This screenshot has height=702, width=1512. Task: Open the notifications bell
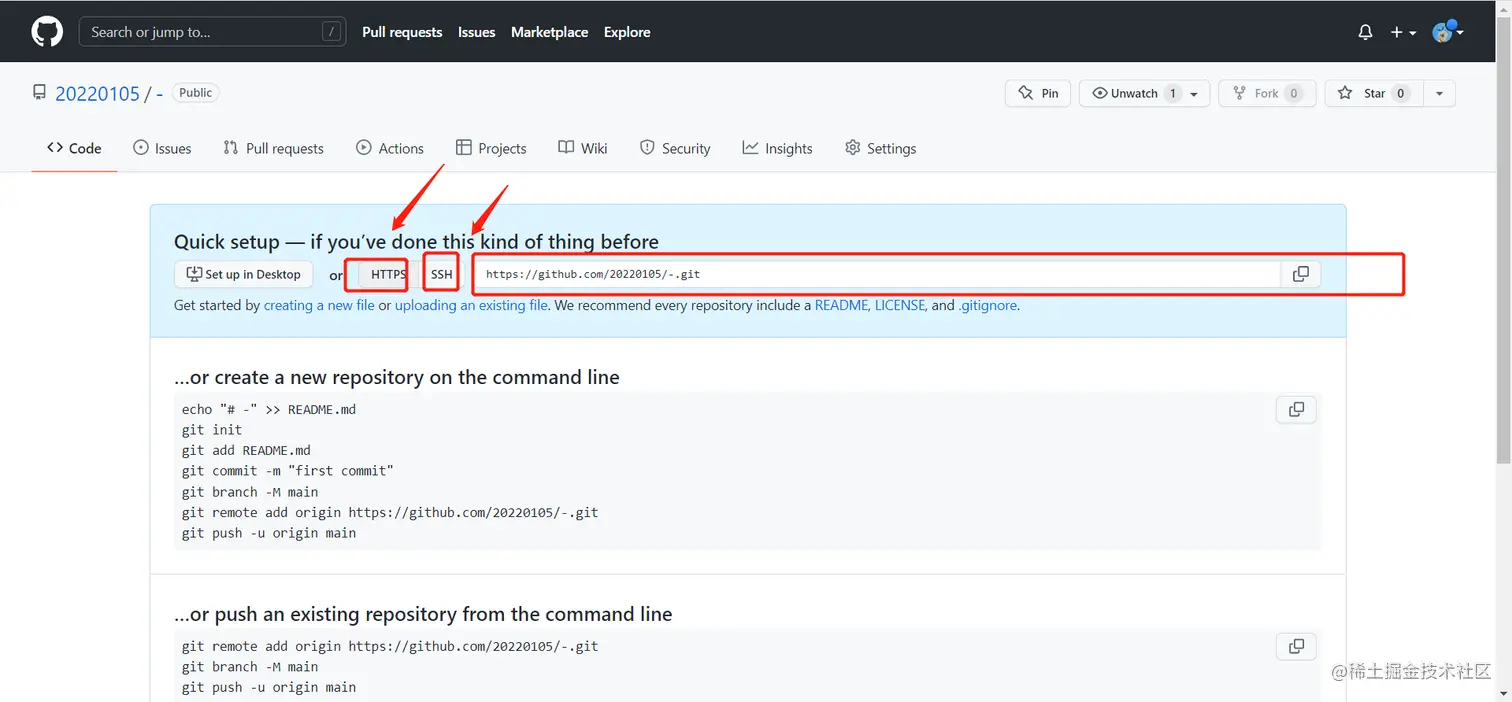[x=1365, y=32]
